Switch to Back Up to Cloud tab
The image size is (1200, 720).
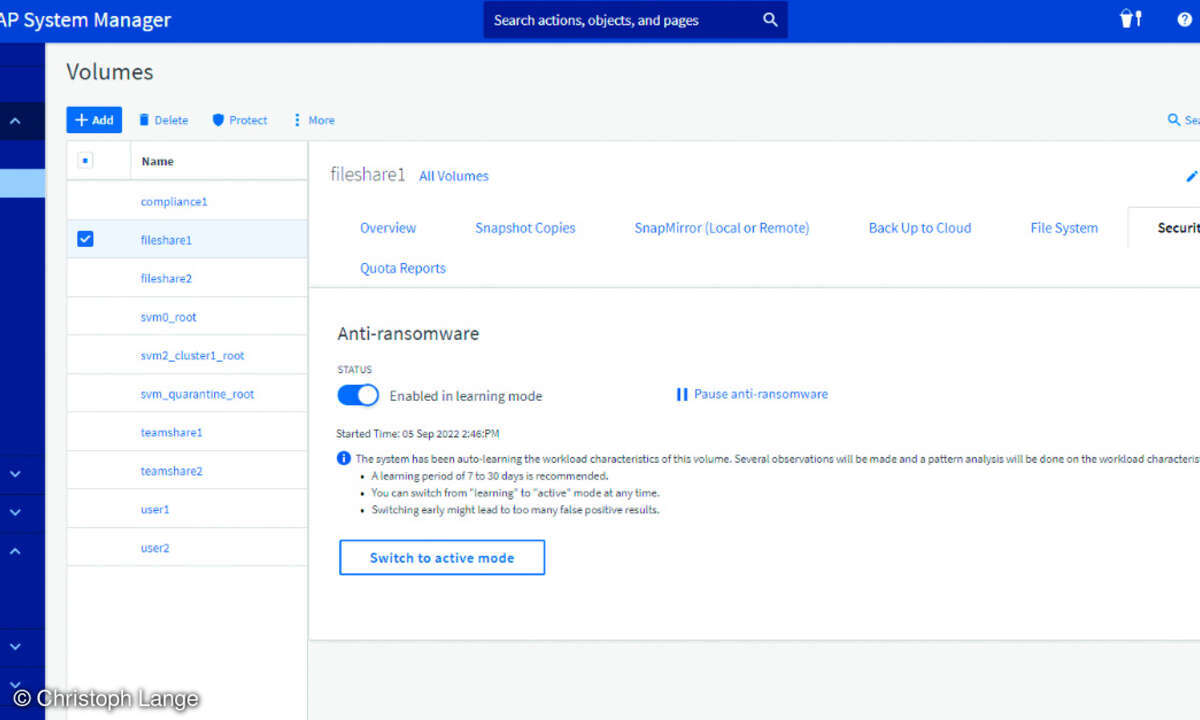[x=920, y=228]
